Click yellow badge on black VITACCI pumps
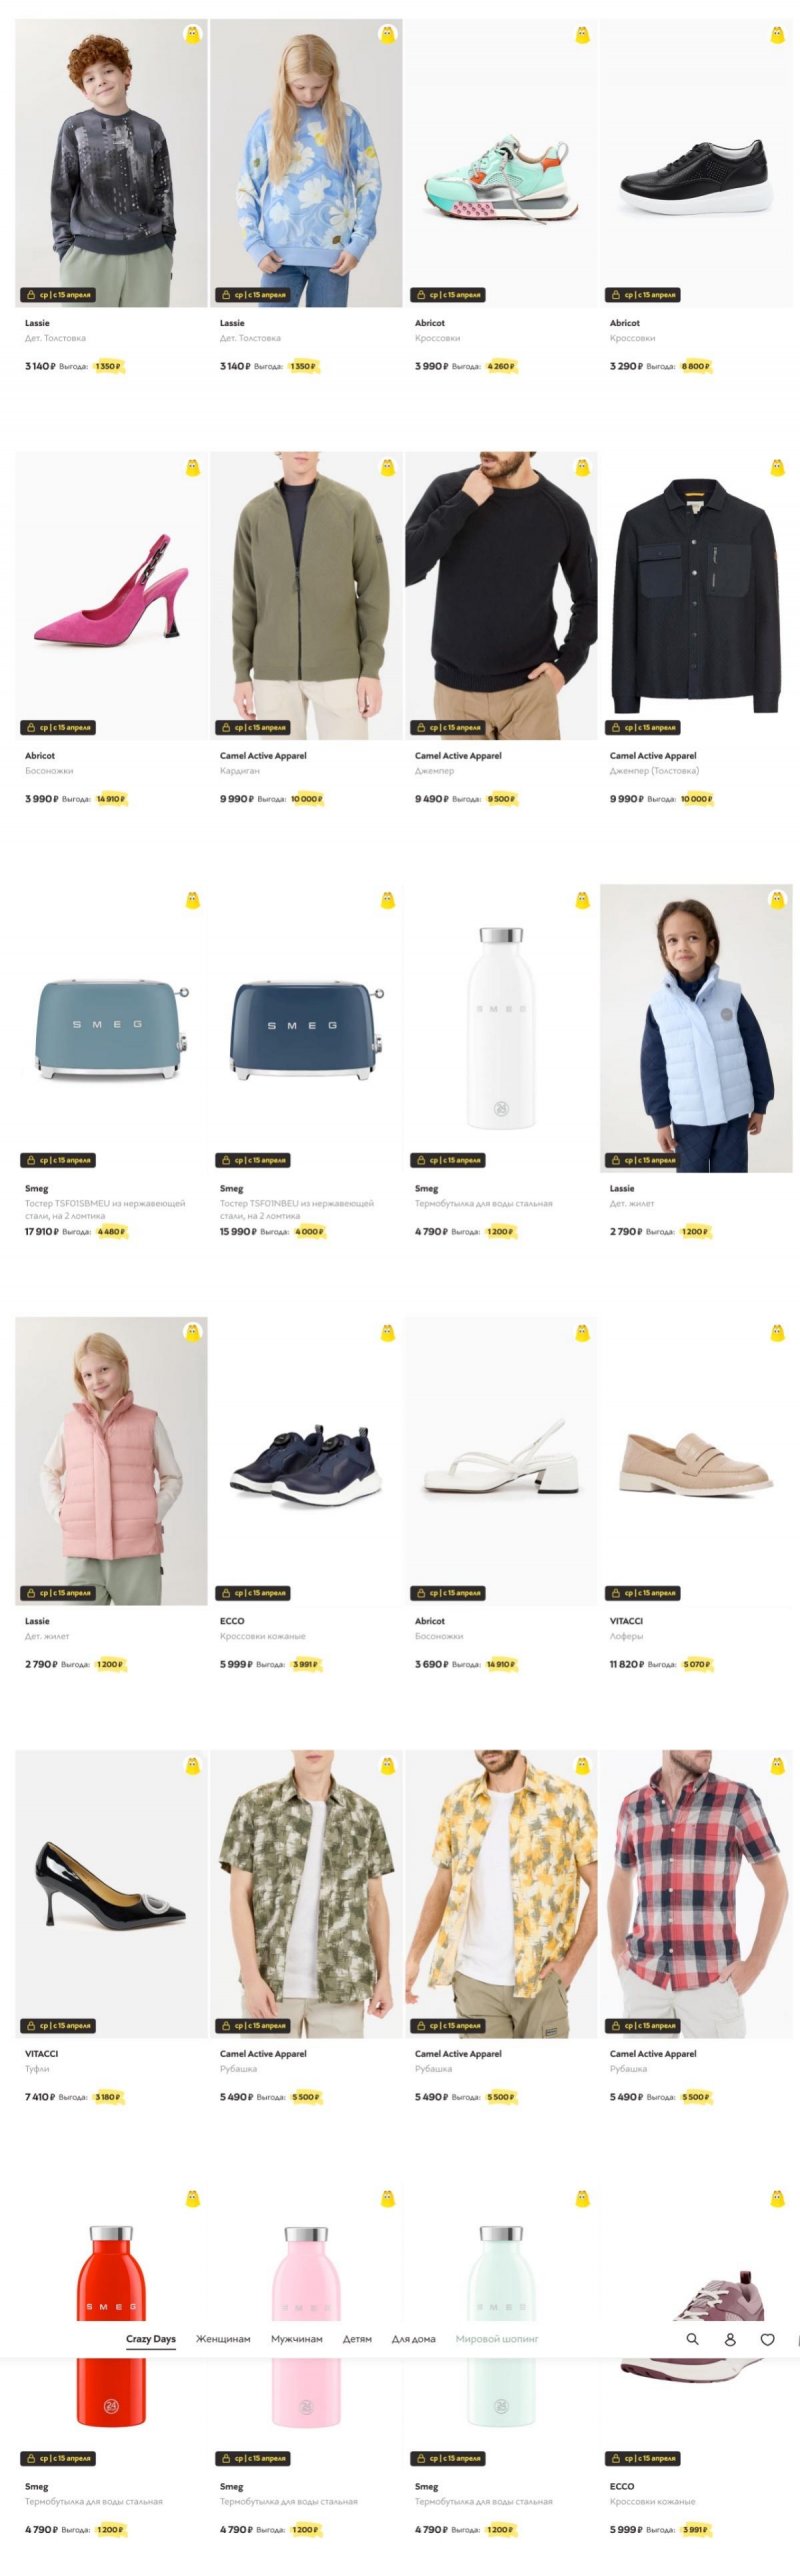 click(193, 1766)
